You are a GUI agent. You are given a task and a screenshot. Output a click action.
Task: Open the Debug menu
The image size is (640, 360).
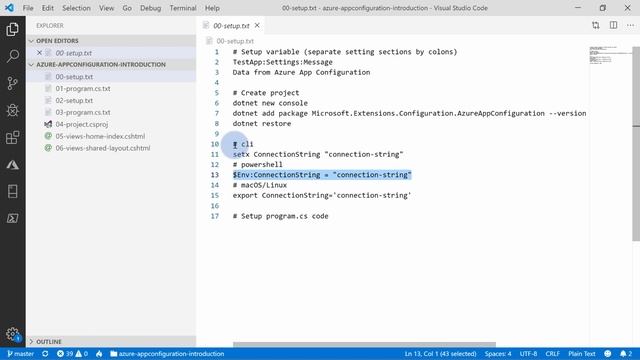(151, 8)
